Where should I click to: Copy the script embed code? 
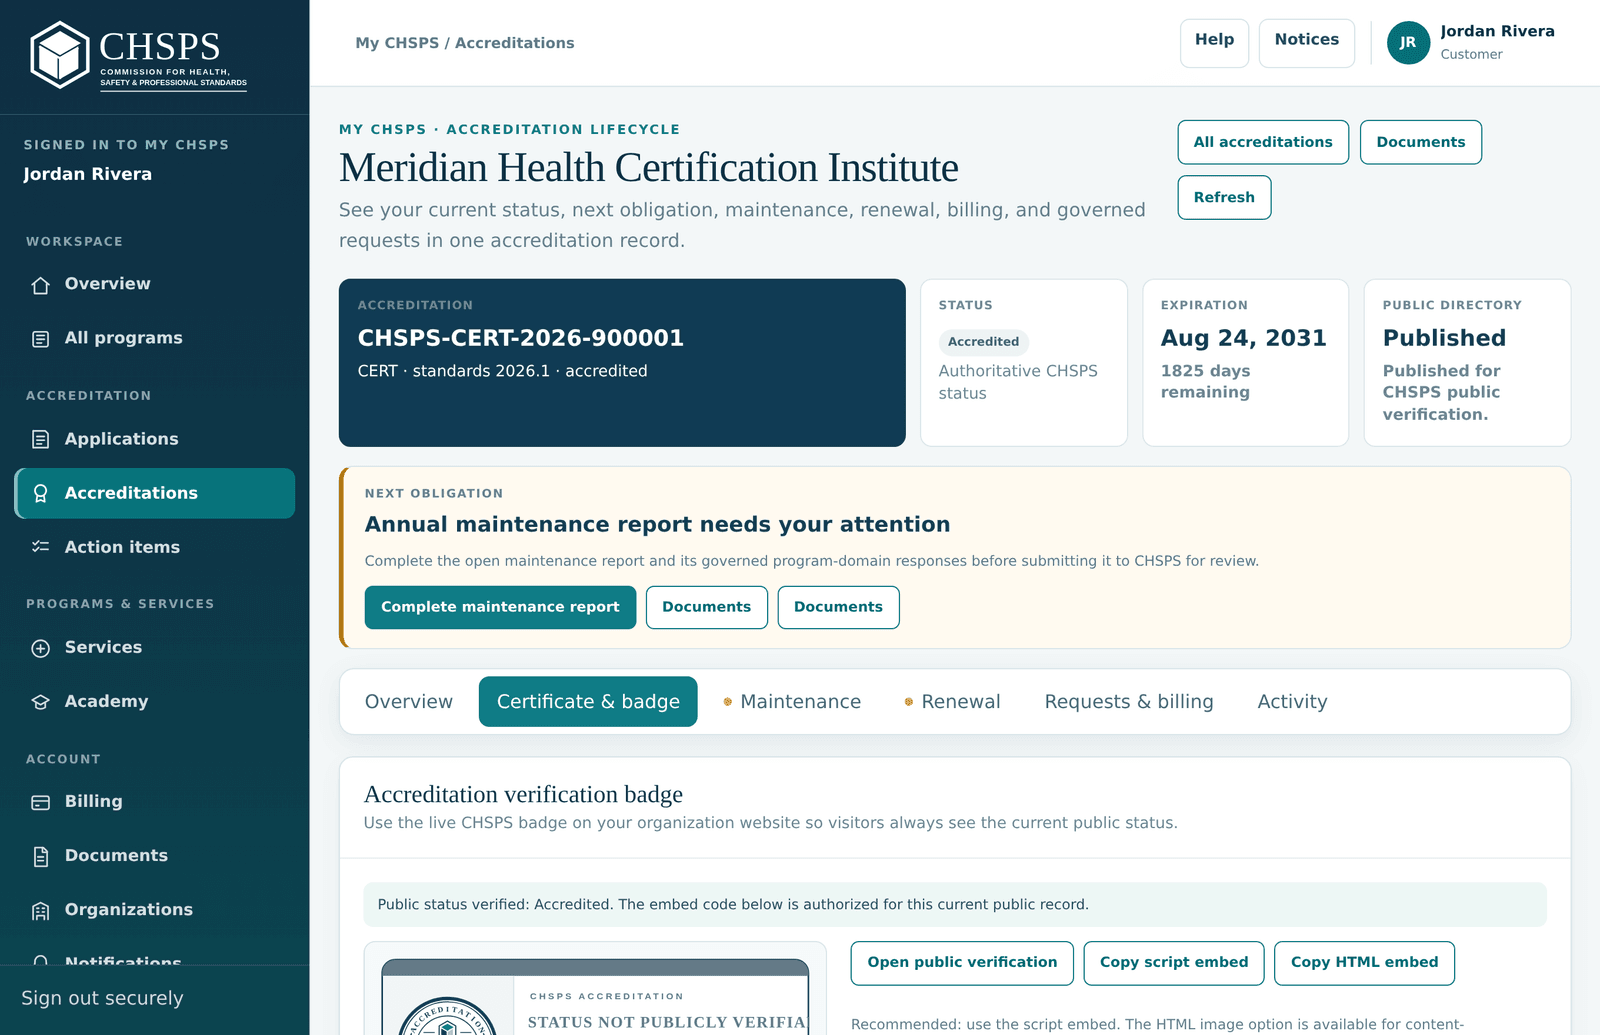coord(1174,963)
